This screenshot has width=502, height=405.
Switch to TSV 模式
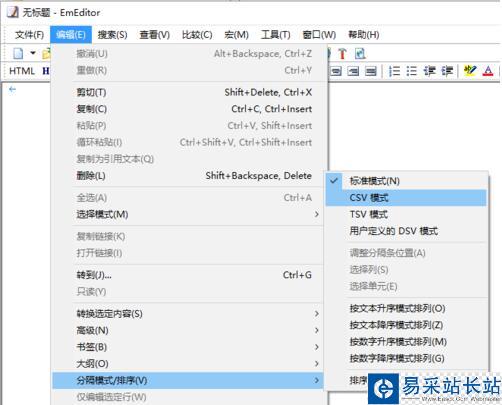(x=406, y=214)
